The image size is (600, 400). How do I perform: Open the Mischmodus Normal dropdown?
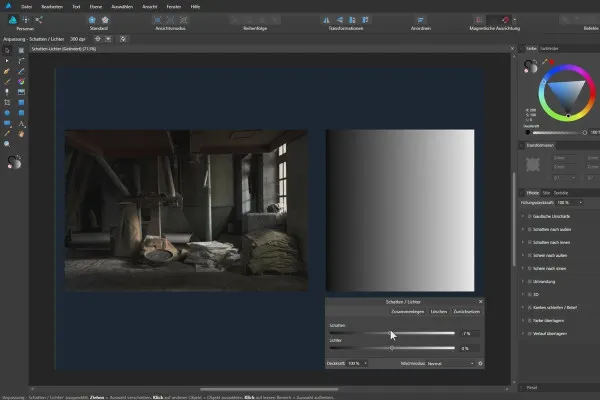click(x=450, y=363)
